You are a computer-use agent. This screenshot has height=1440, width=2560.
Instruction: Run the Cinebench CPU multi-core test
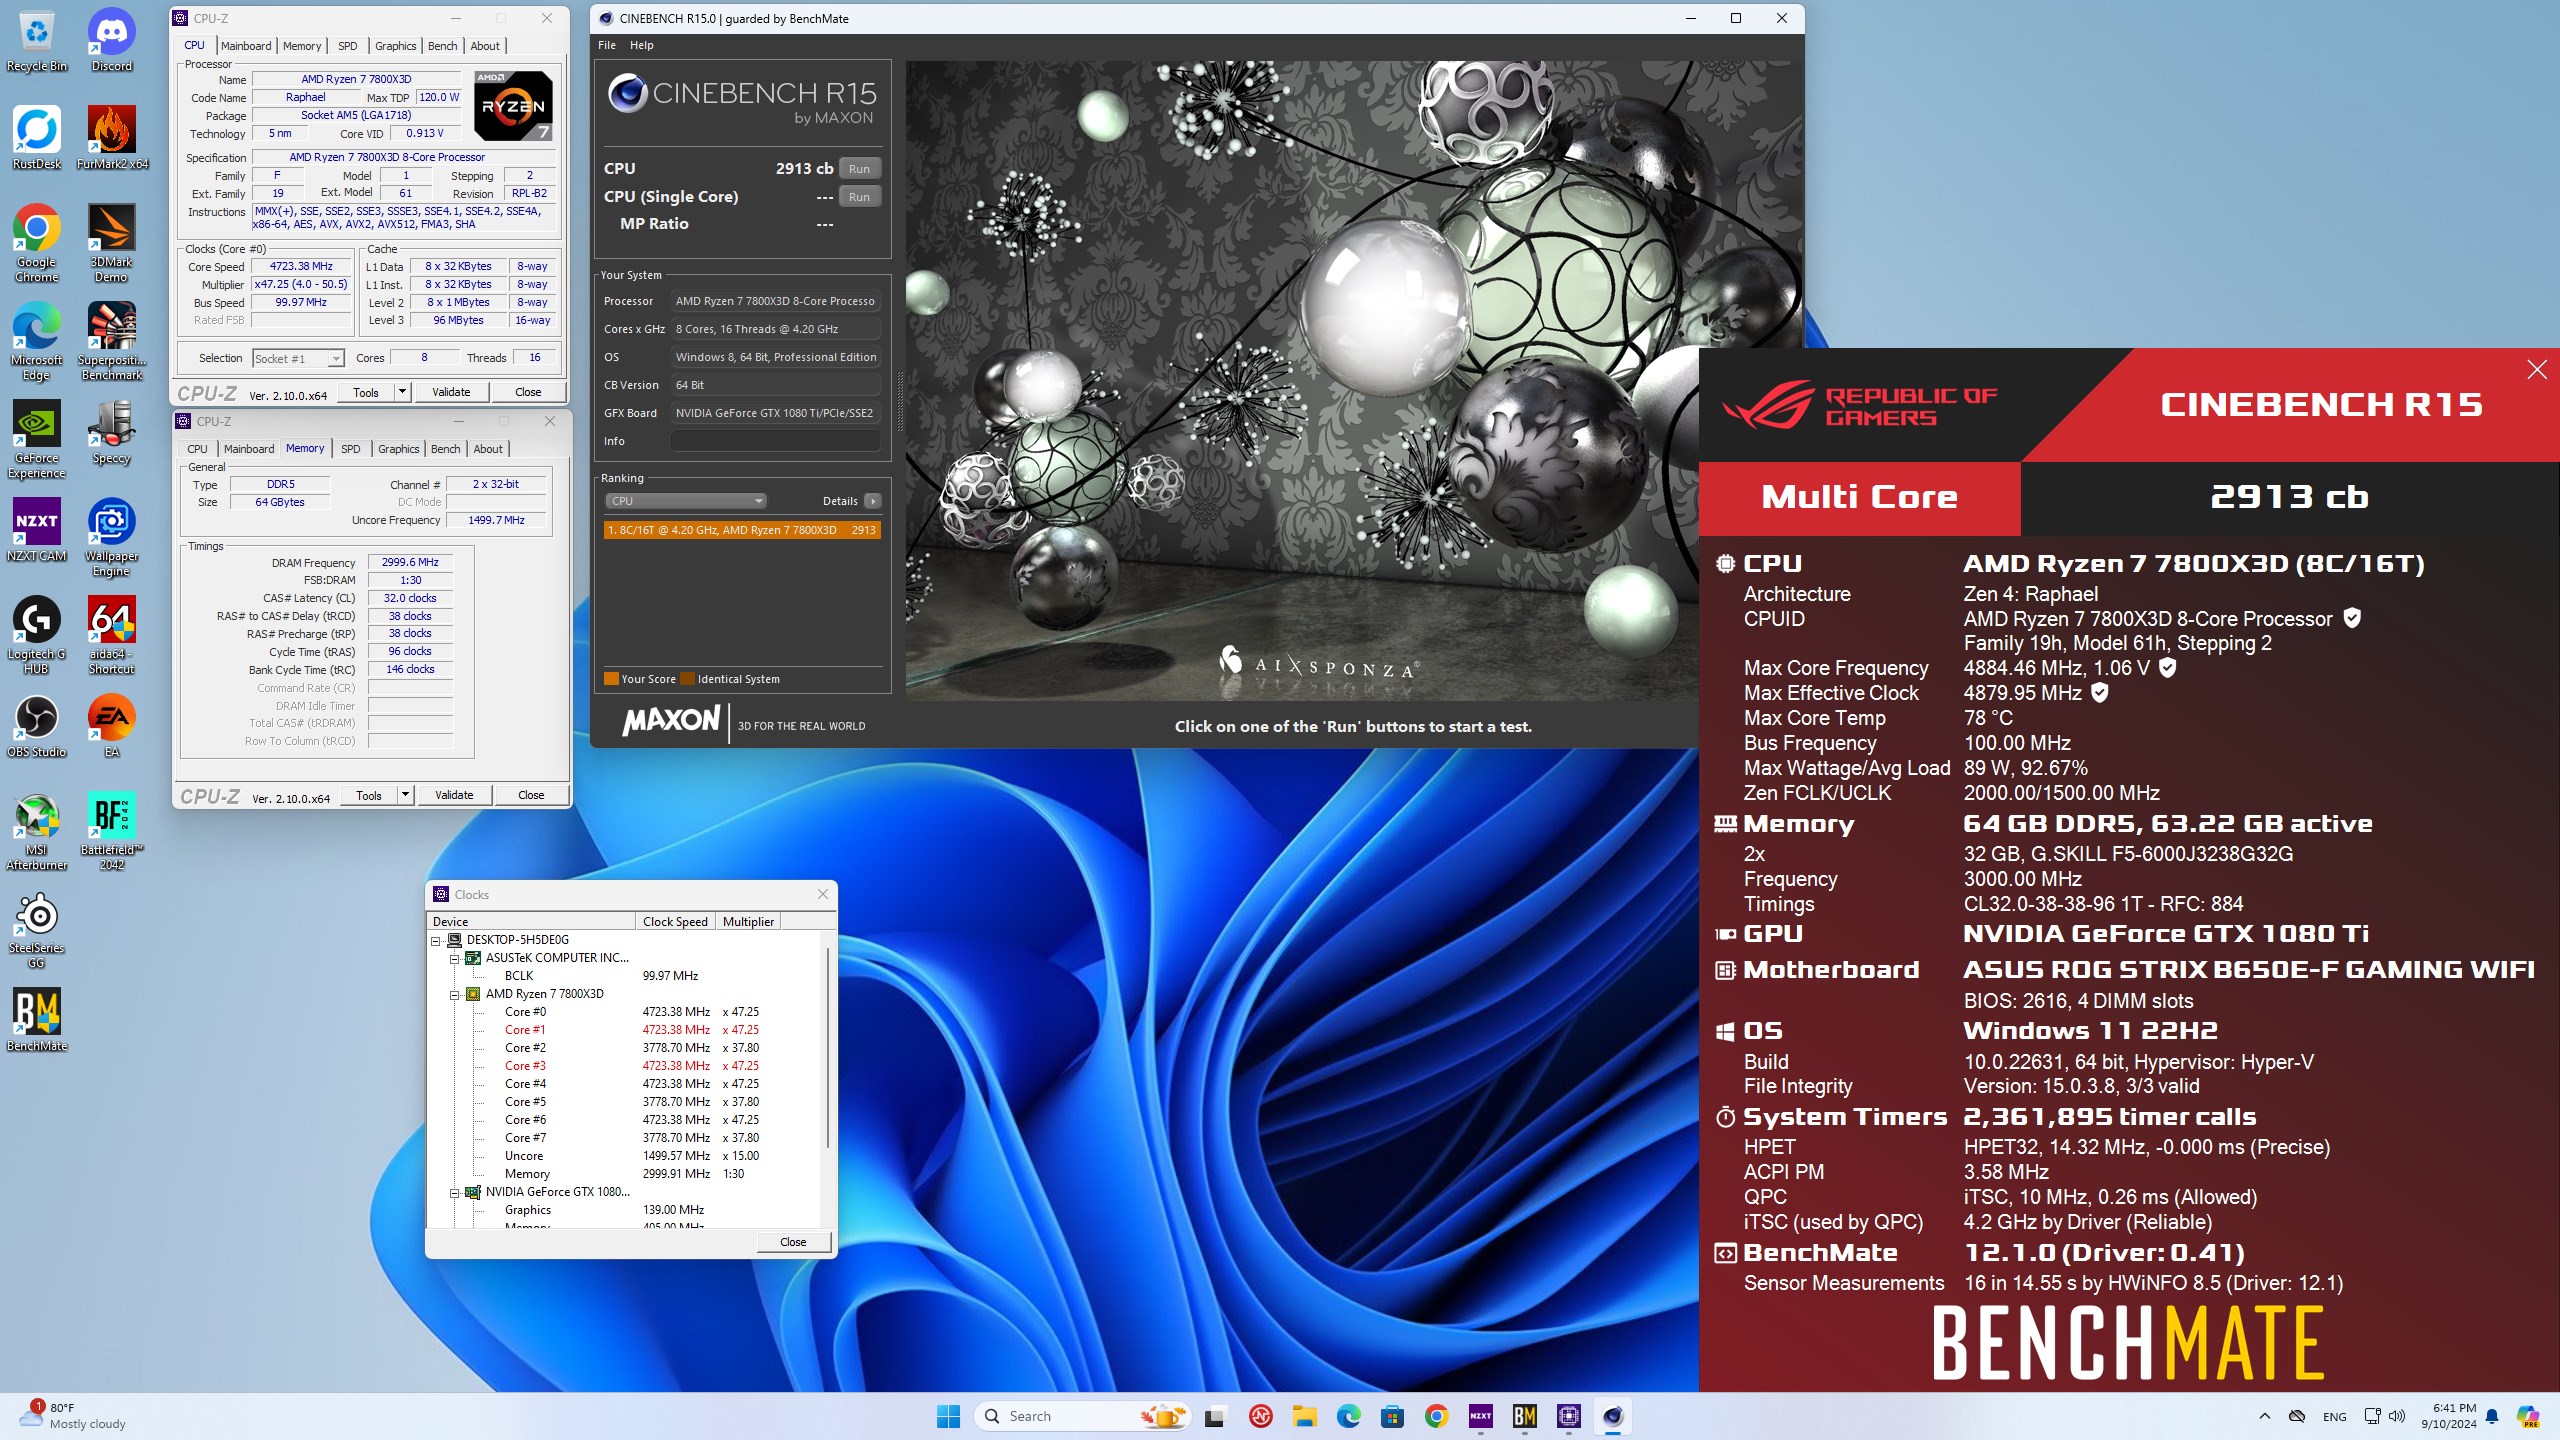[x=859, y=169]
